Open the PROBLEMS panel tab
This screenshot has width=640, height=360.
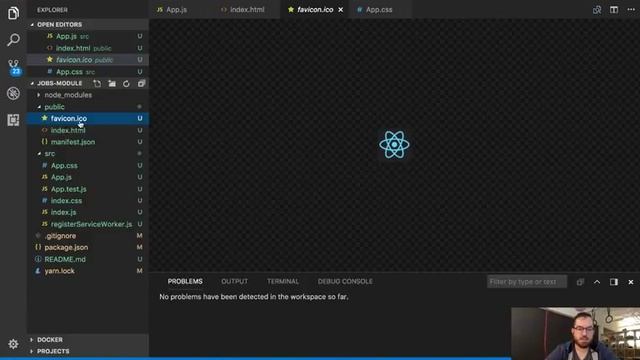point(185,282)
